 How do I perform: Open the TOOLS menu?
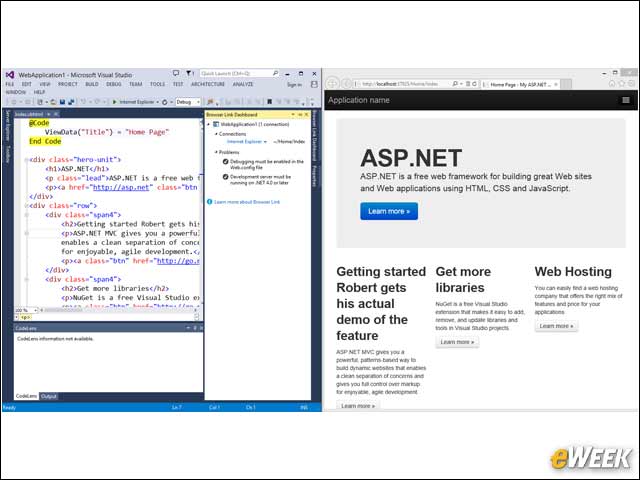(x=158, y=84)
